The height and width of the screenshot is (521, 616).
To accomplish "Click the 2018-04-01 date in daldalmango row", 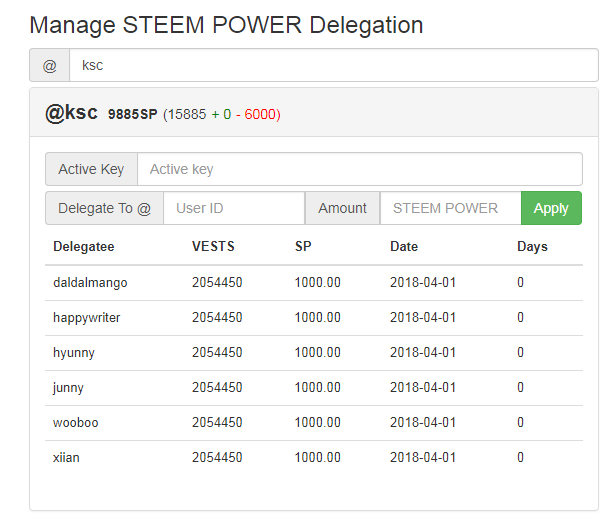I will coord(423,283).
